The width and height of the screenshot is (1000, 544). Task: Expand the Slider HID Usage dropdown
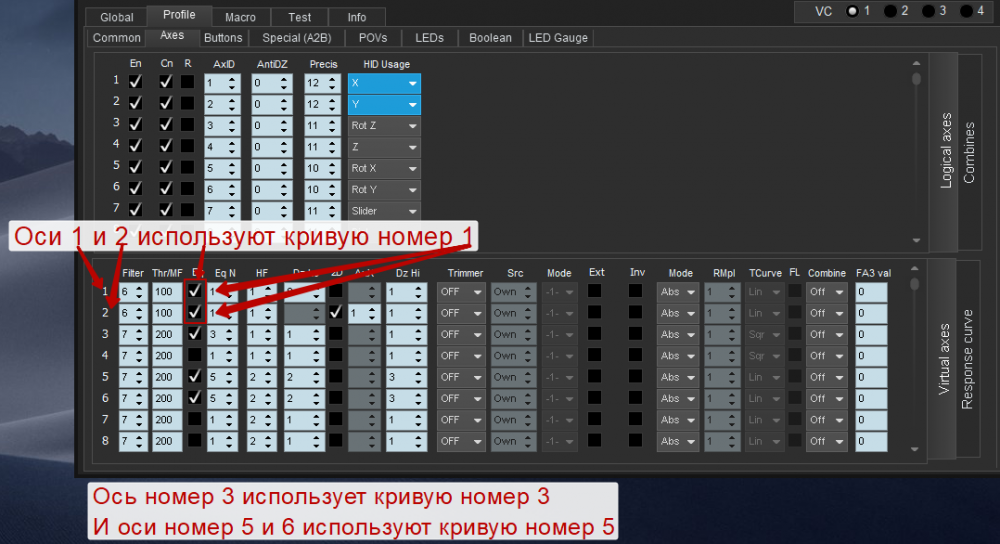(x=385, y=211)
